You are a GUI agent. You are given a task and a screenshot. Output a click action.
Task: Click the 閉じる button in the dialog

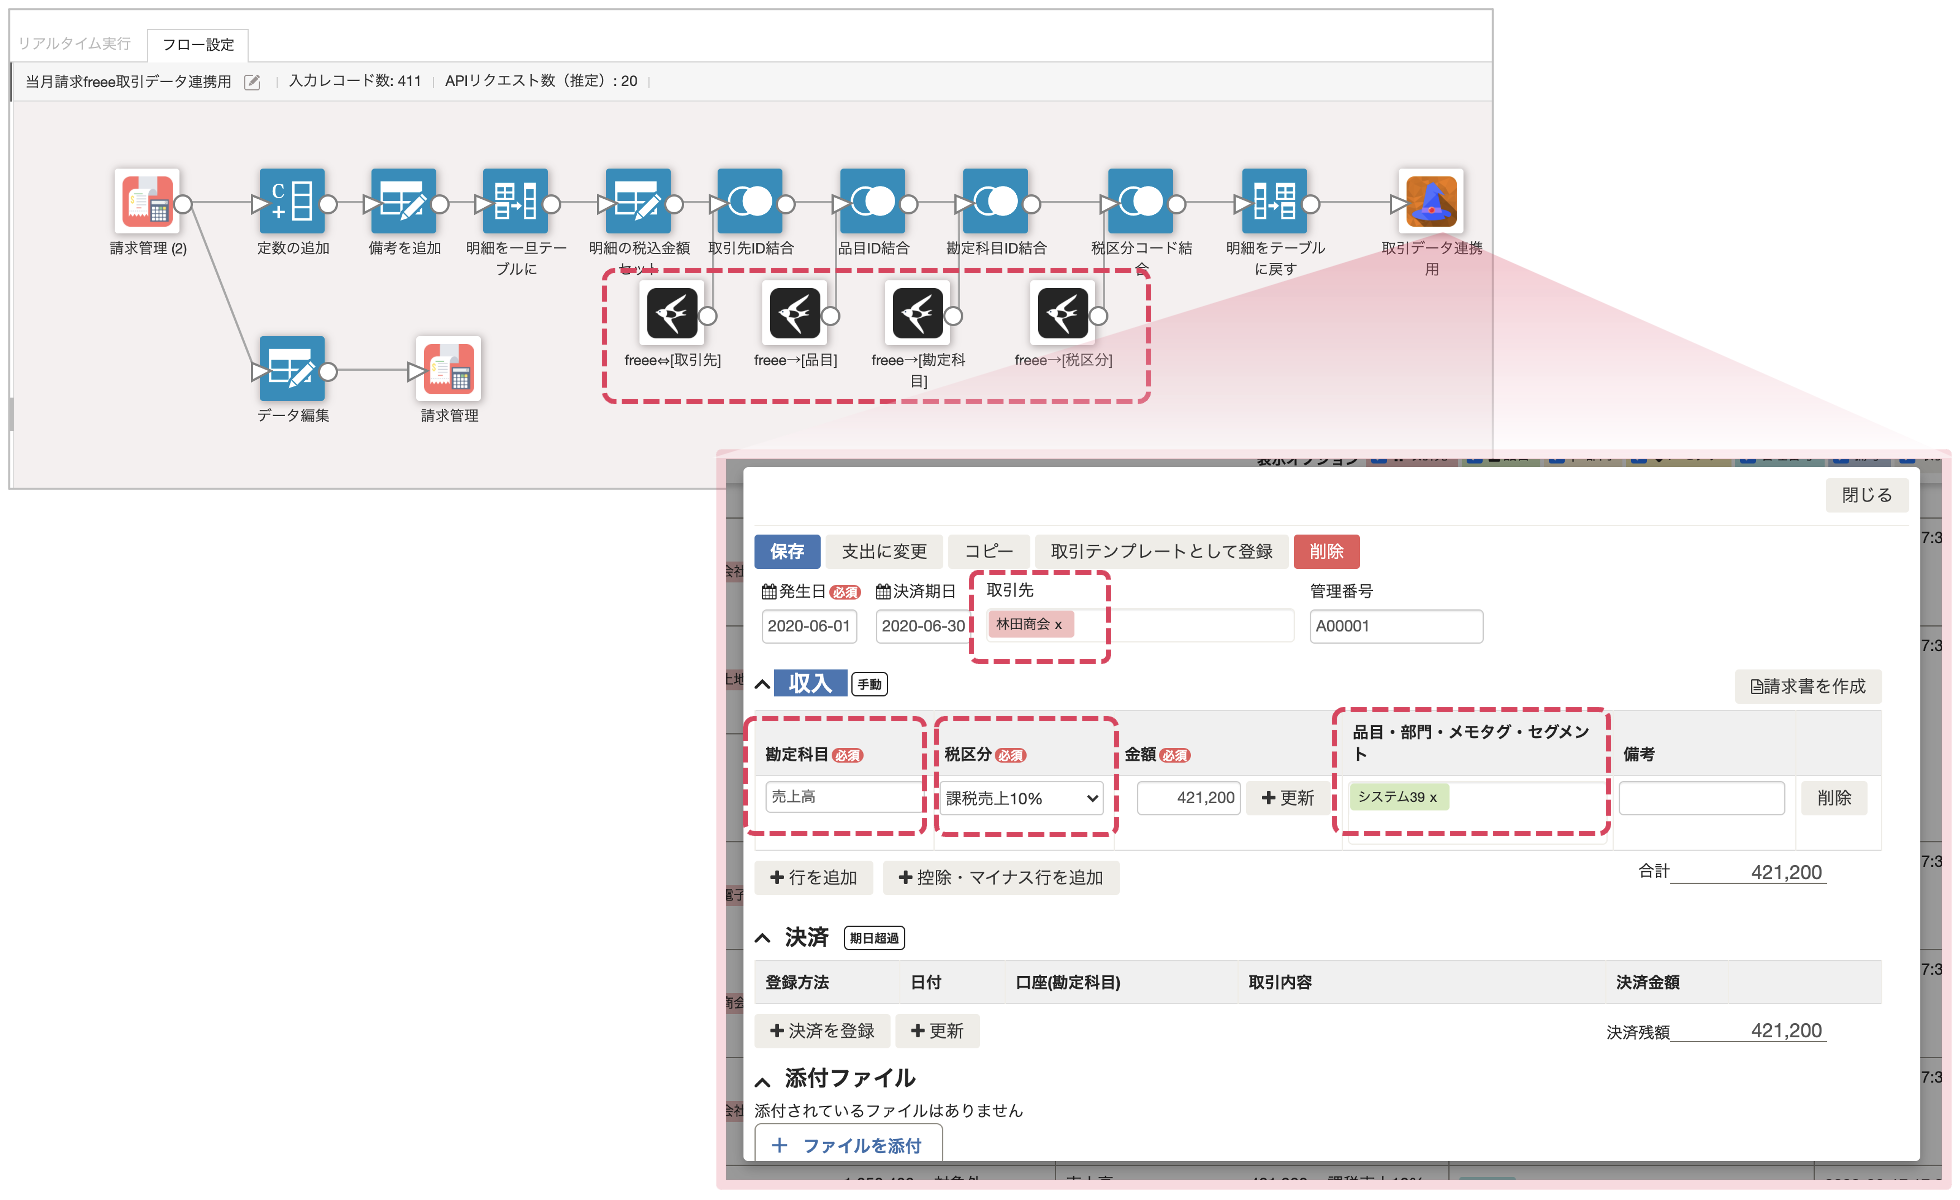(1866, 495)
